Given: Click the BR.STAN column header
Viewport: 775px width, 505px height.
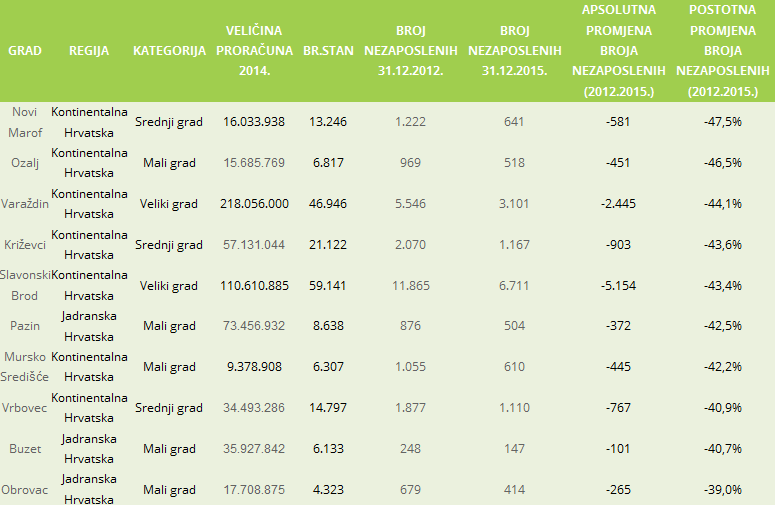Looking at the screenshot, I should tap(328, 50).
